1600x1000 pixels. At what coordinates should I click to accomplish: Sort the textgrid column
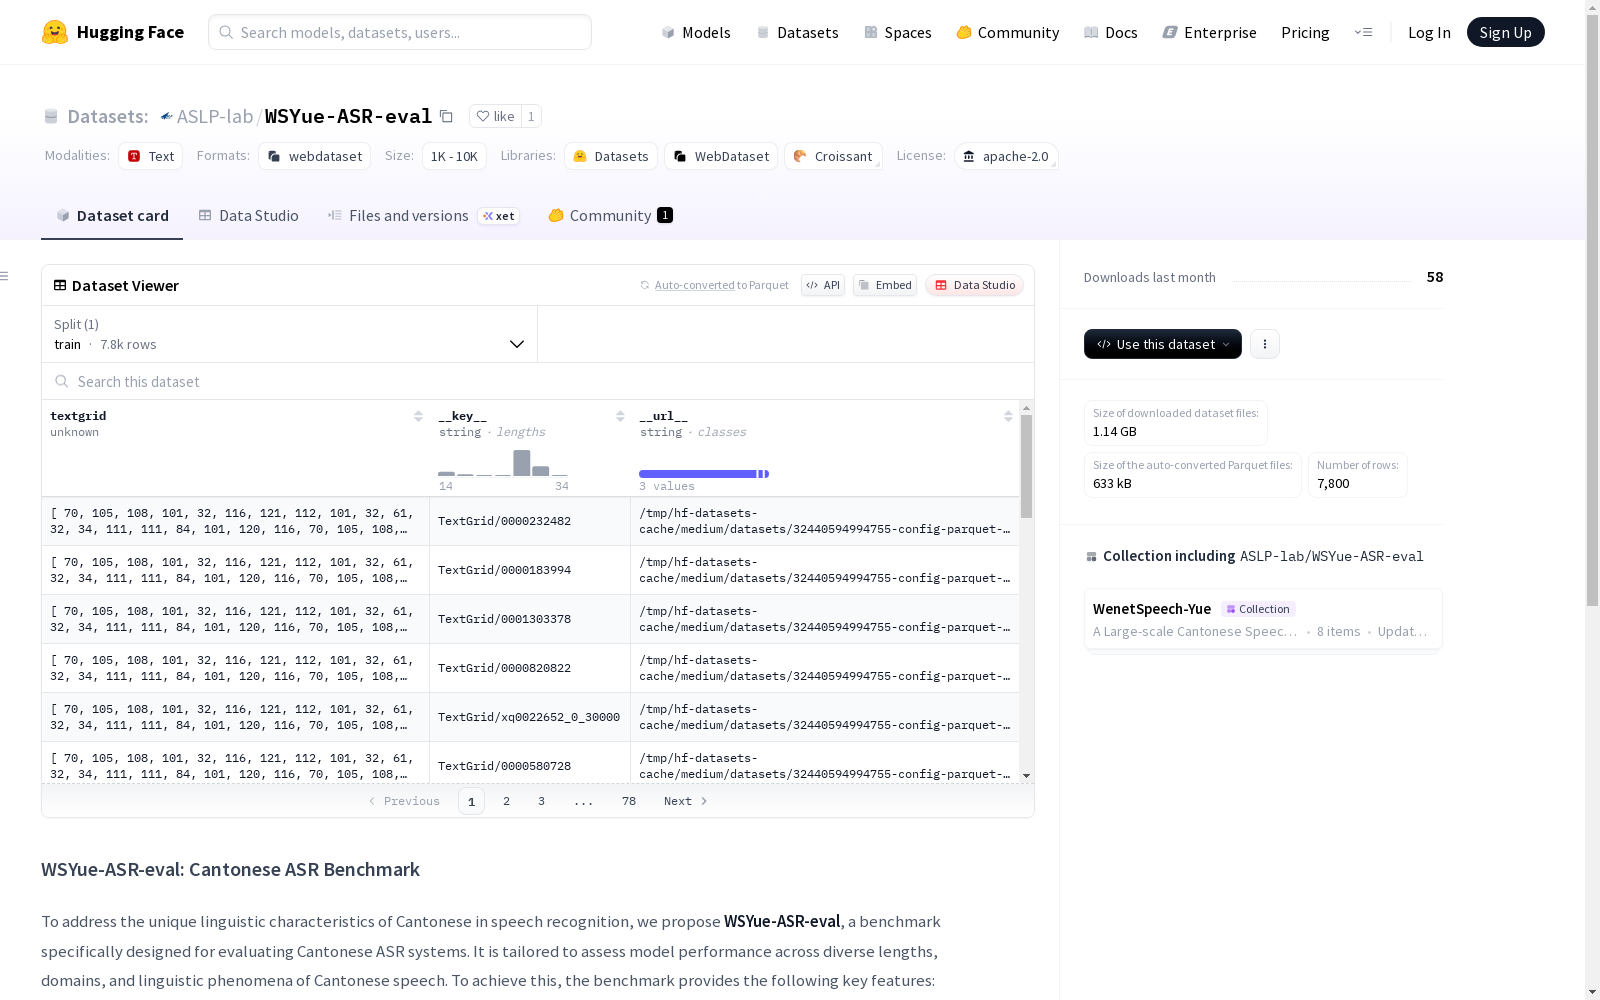click(x=418, y=416)
